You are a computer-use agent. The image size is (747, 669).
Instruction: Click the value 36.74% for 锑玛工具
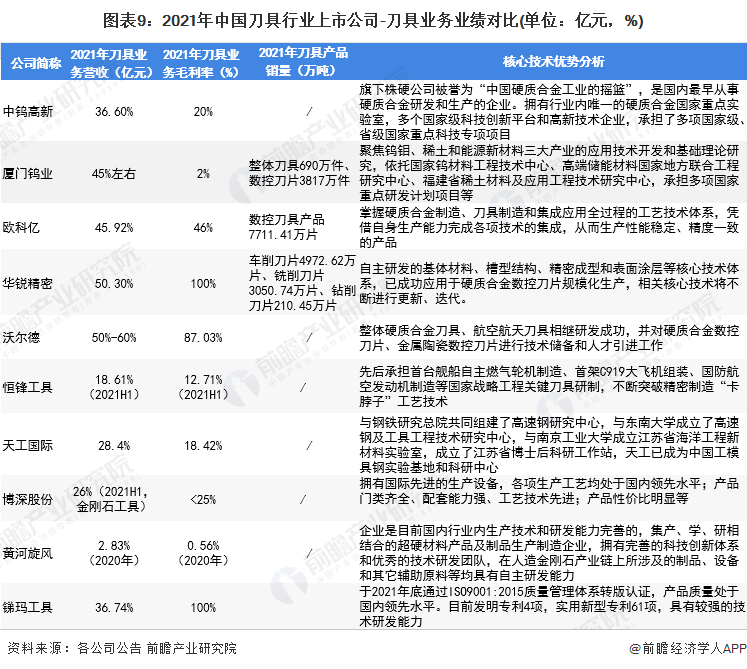coord(114,608)
